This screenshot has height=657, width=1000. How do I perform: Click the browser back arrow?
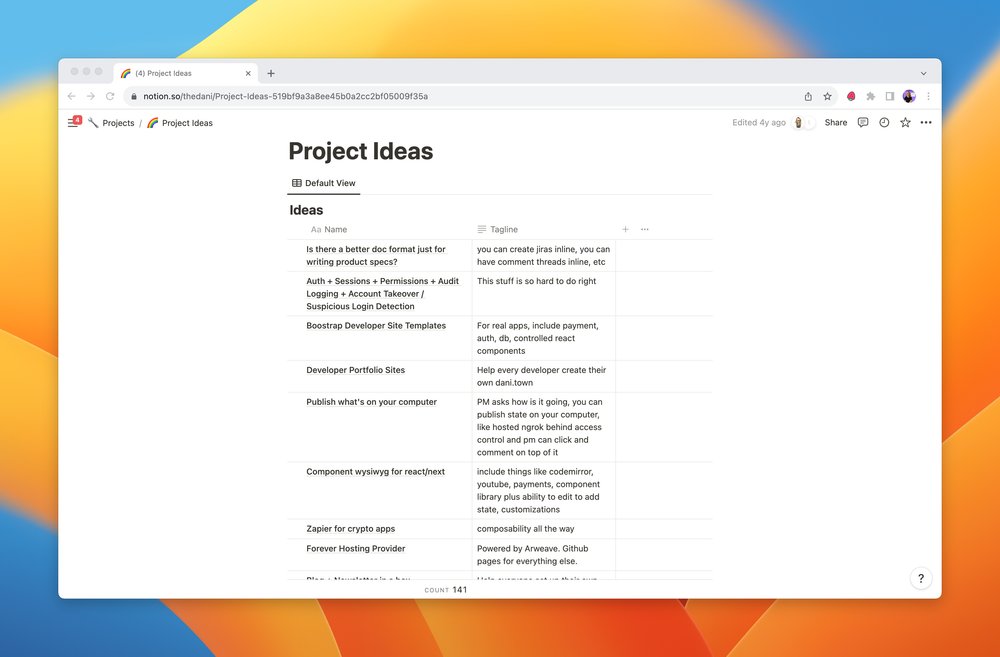coord(71,96)
